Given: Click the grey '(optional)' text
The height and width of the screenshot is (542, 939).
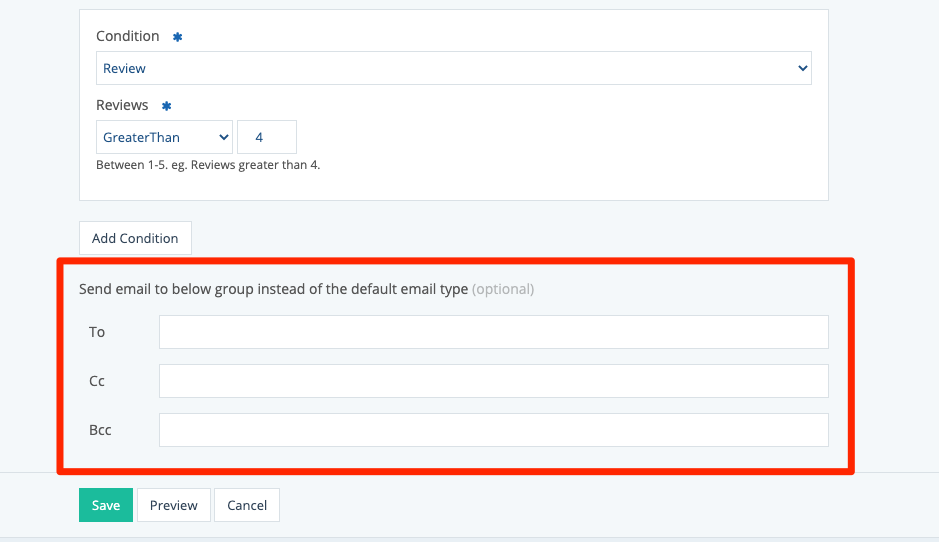Looking at the screenshot, I should tap(503, 289).
